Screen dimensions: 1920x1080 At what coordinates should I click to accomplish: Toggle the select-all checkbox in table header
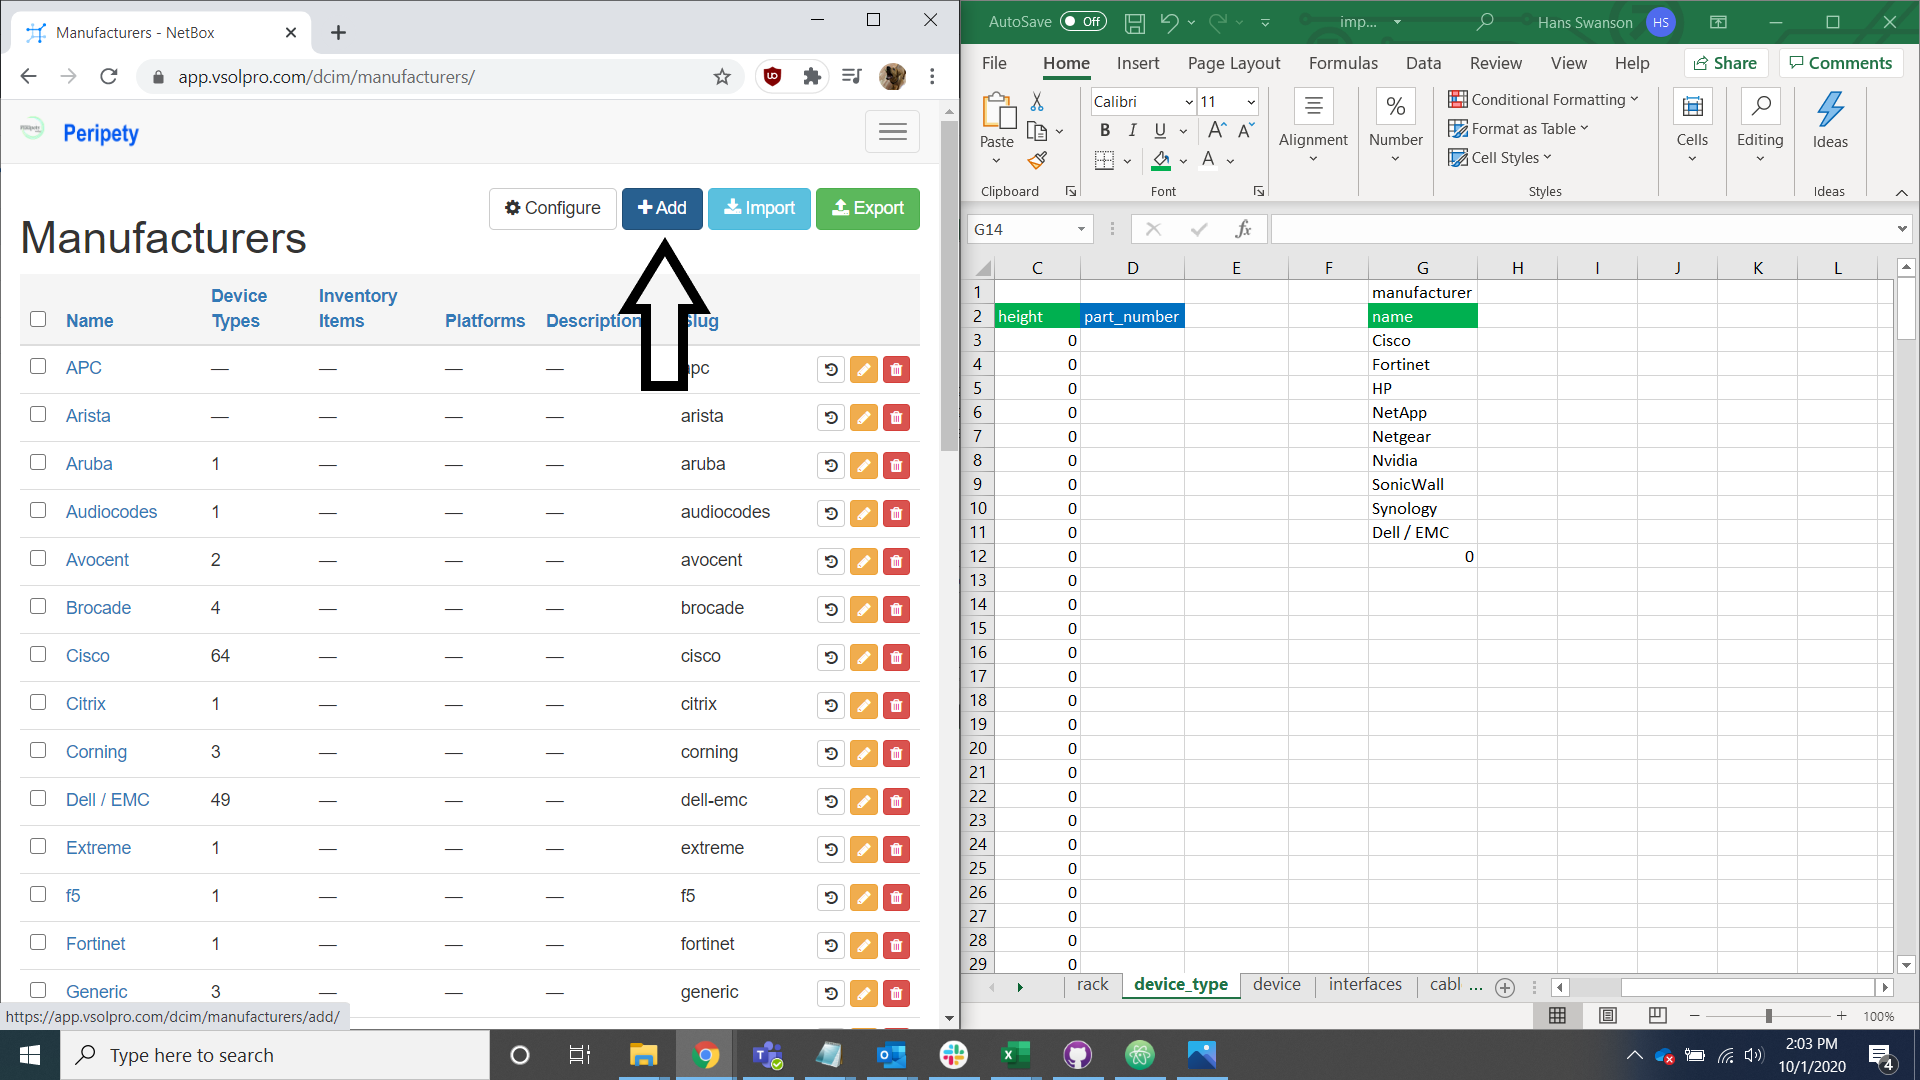[x=38, y=319]
